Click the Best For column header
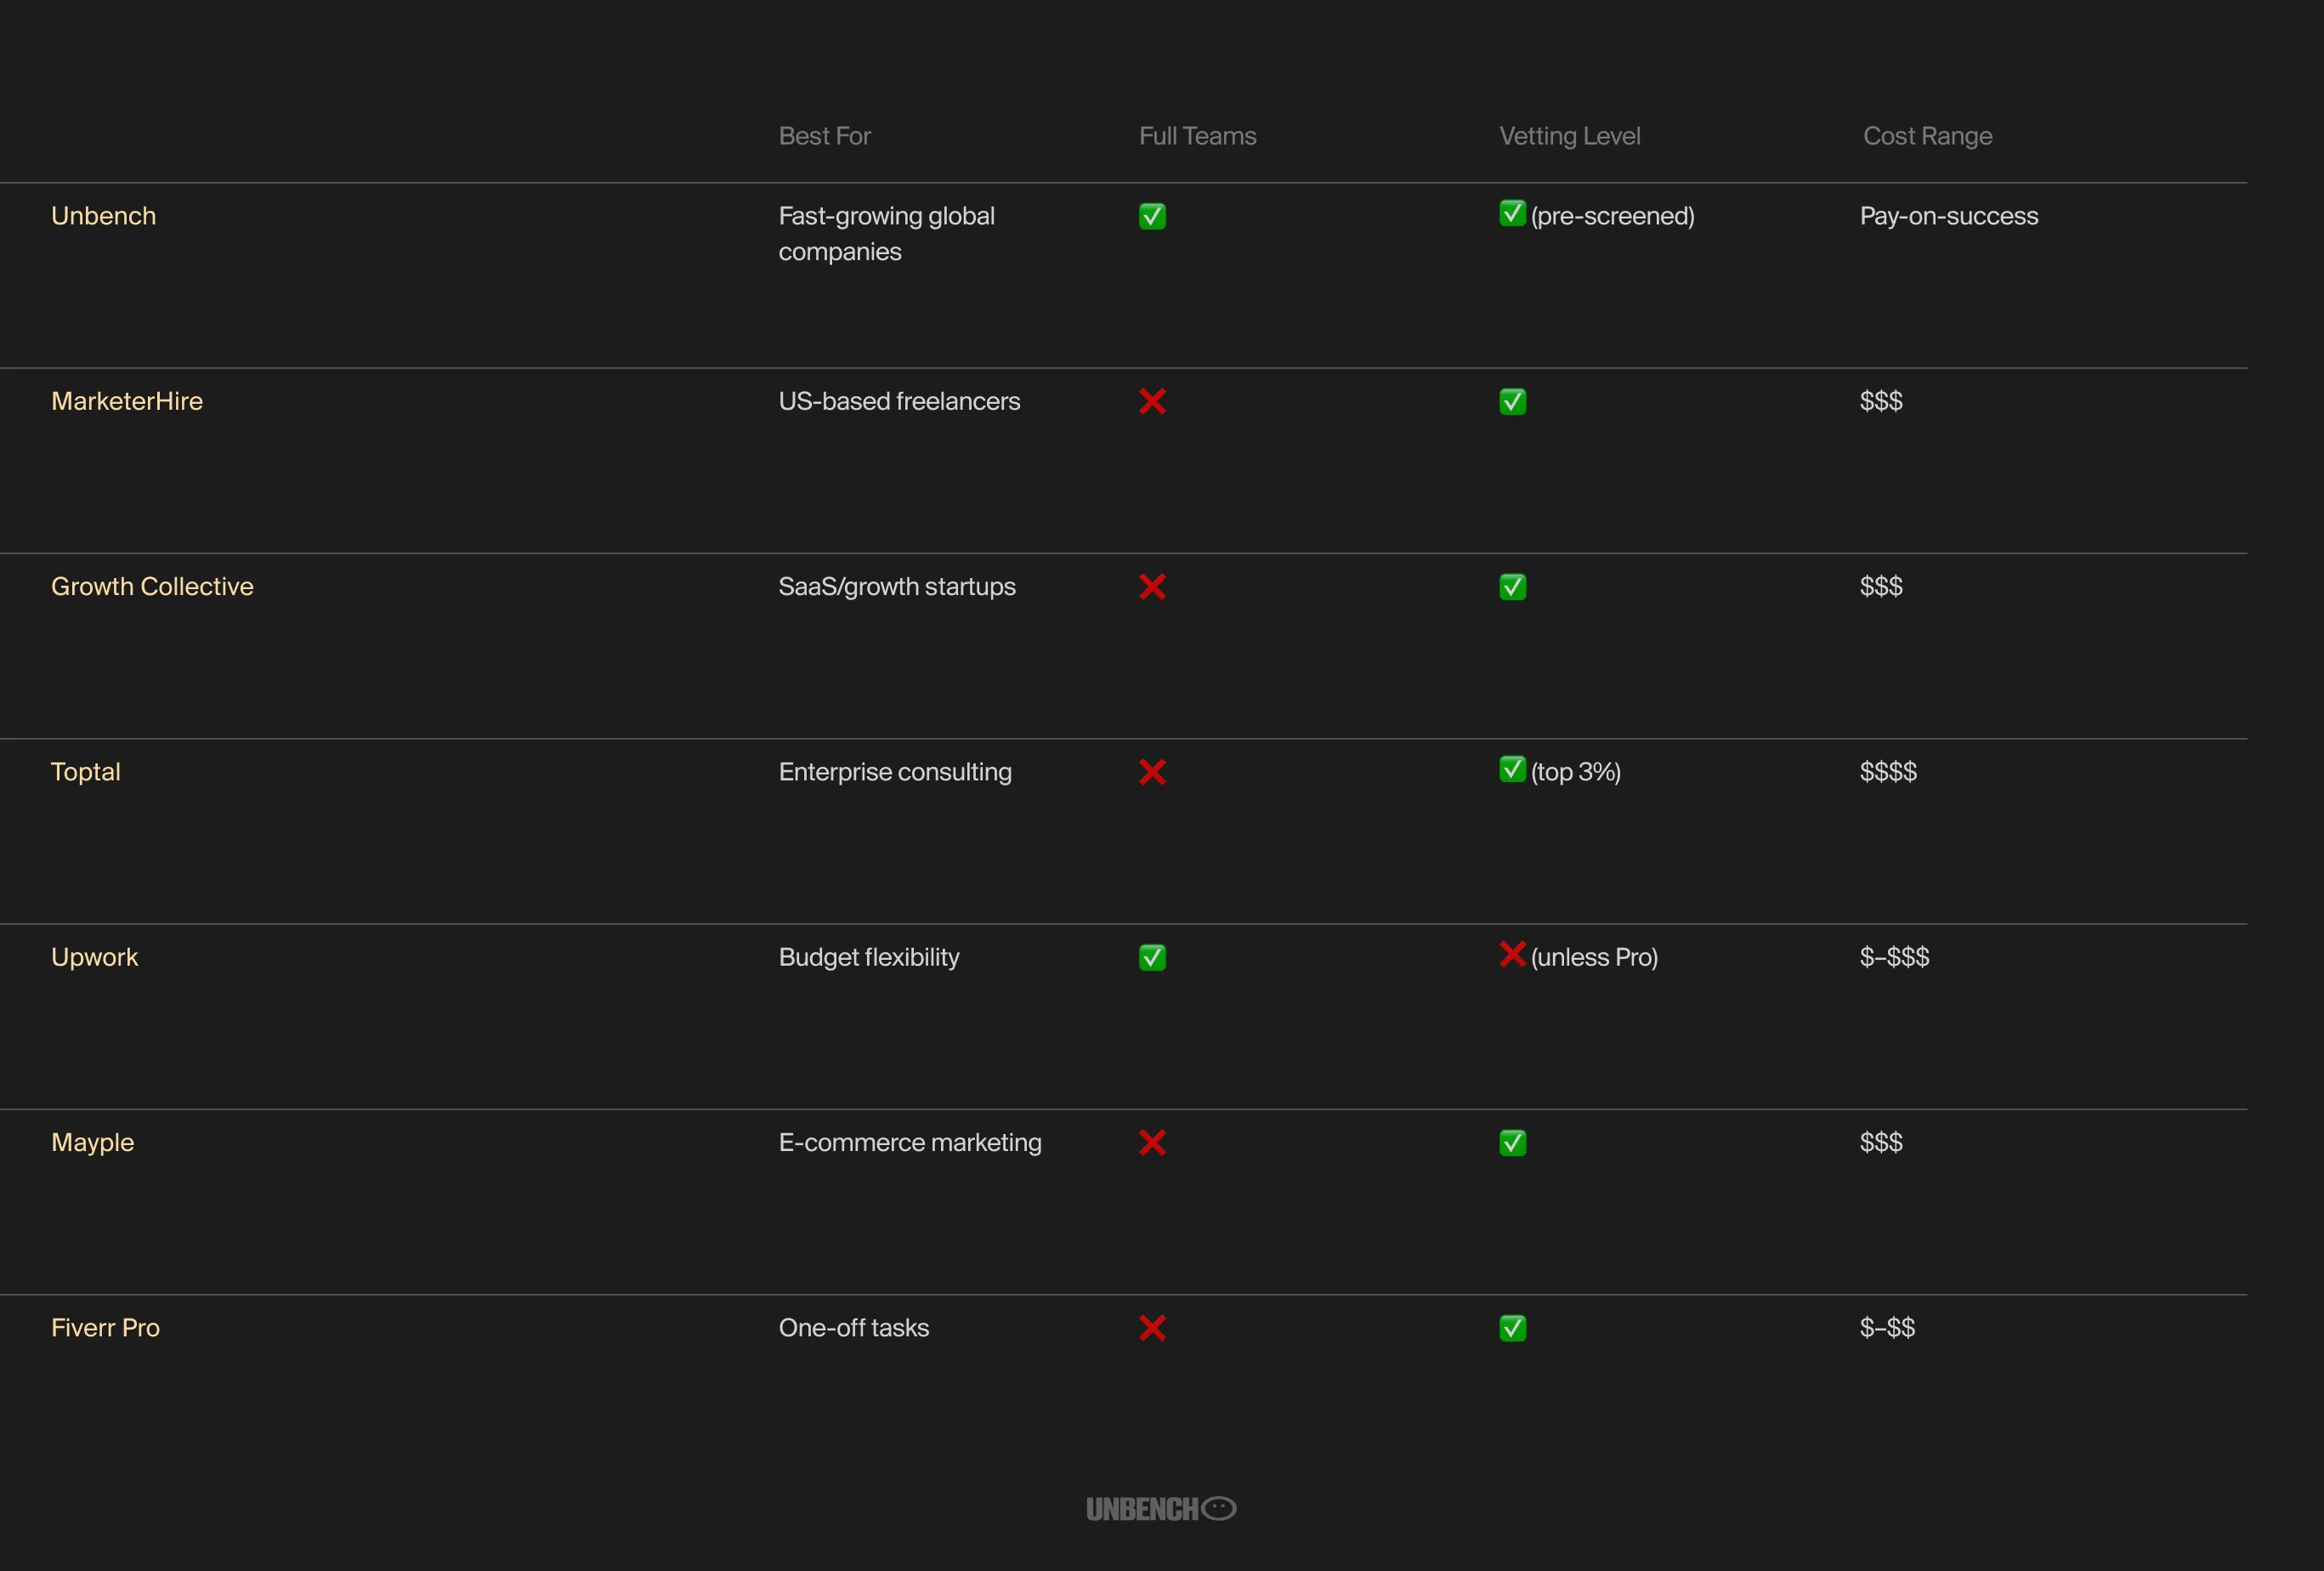This screenshot has width=2324, height=1571. point(824,136)
